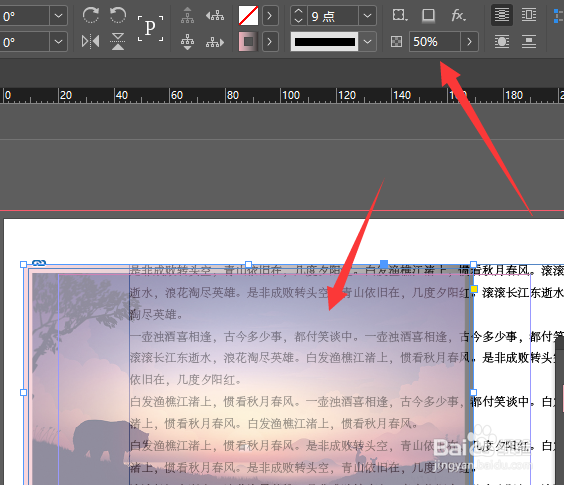The height and width of the screenshot is (485, 564).
Task: Select the no text wrap button
Action: point(502,15)
